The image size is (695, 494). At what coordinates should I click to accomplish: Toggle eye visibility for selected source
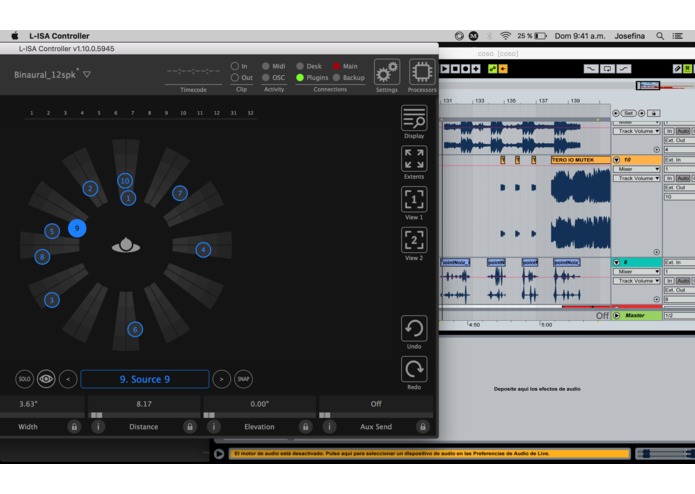[x=46, y=379]
